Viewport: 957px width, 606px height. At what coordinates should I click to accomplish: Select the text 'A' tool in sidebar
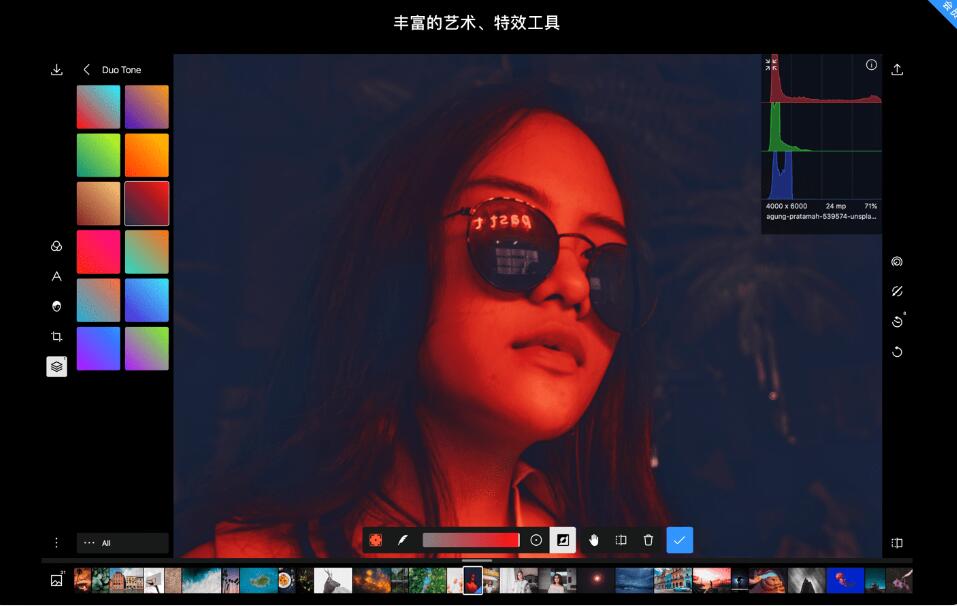pos(56,276)
